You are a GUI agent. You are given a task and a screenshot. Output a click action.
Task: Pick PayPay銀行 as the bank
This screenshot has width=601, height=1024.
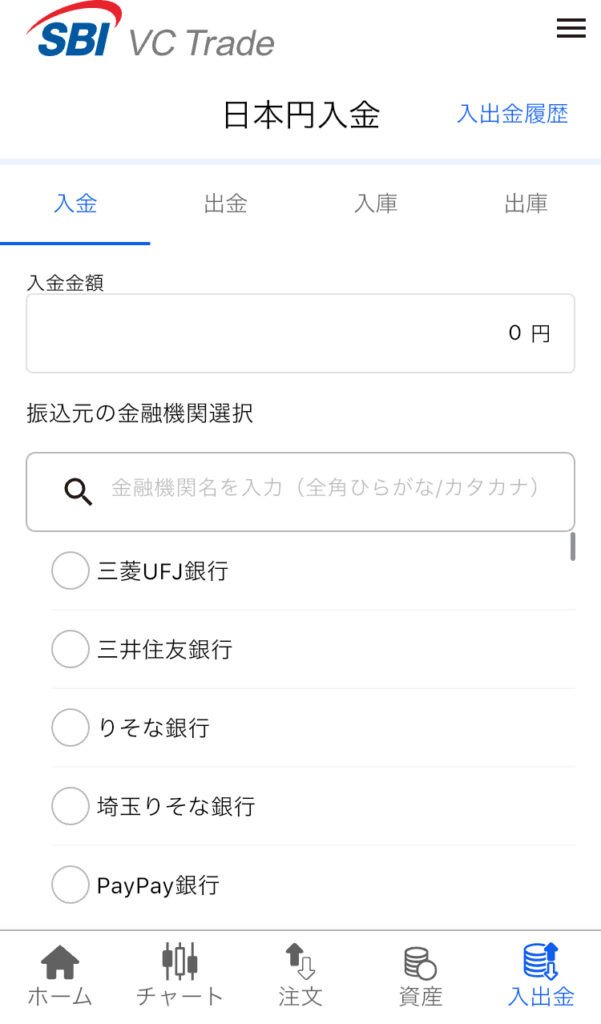tap(70, 884)
